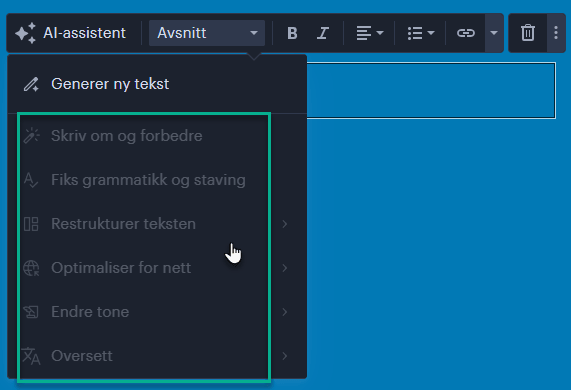Expand the Endre tone submenu arrow
The height and width of the screenshot is (390, 571).
click(285, 312)
